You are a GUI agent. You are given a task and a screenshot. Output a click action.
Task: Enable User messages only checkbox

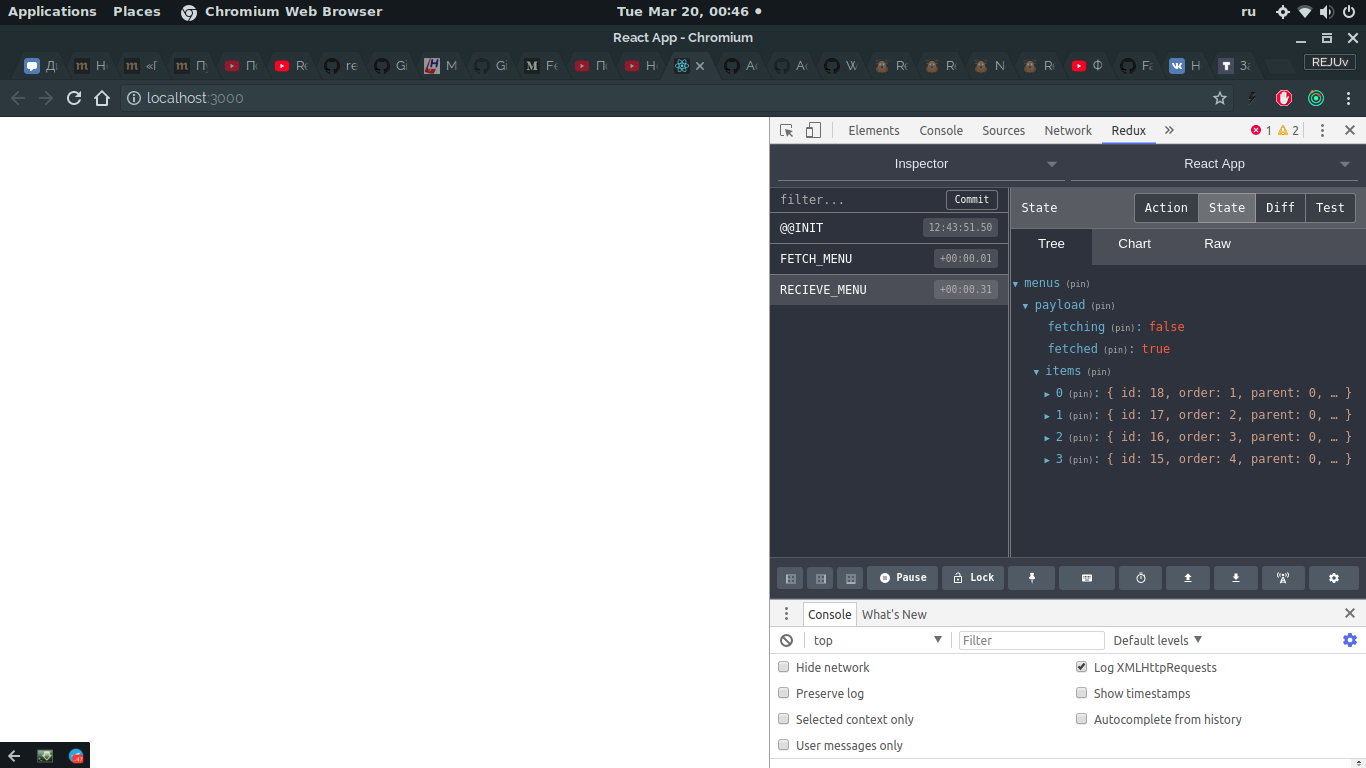click(x=784, y=745)
